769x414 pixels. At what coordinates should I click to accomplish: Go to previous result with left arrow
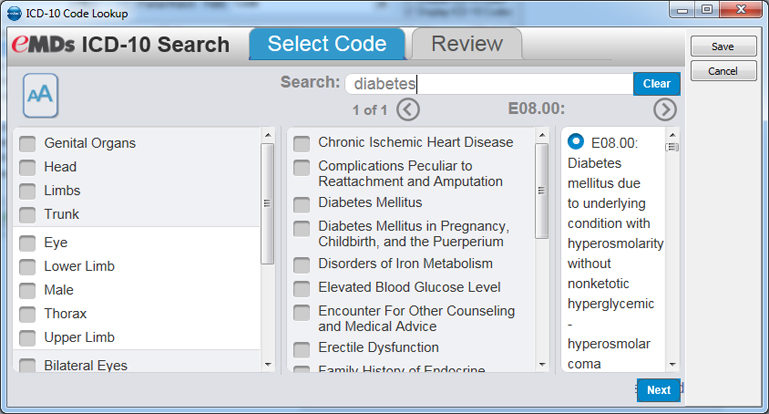click(408, 109)
